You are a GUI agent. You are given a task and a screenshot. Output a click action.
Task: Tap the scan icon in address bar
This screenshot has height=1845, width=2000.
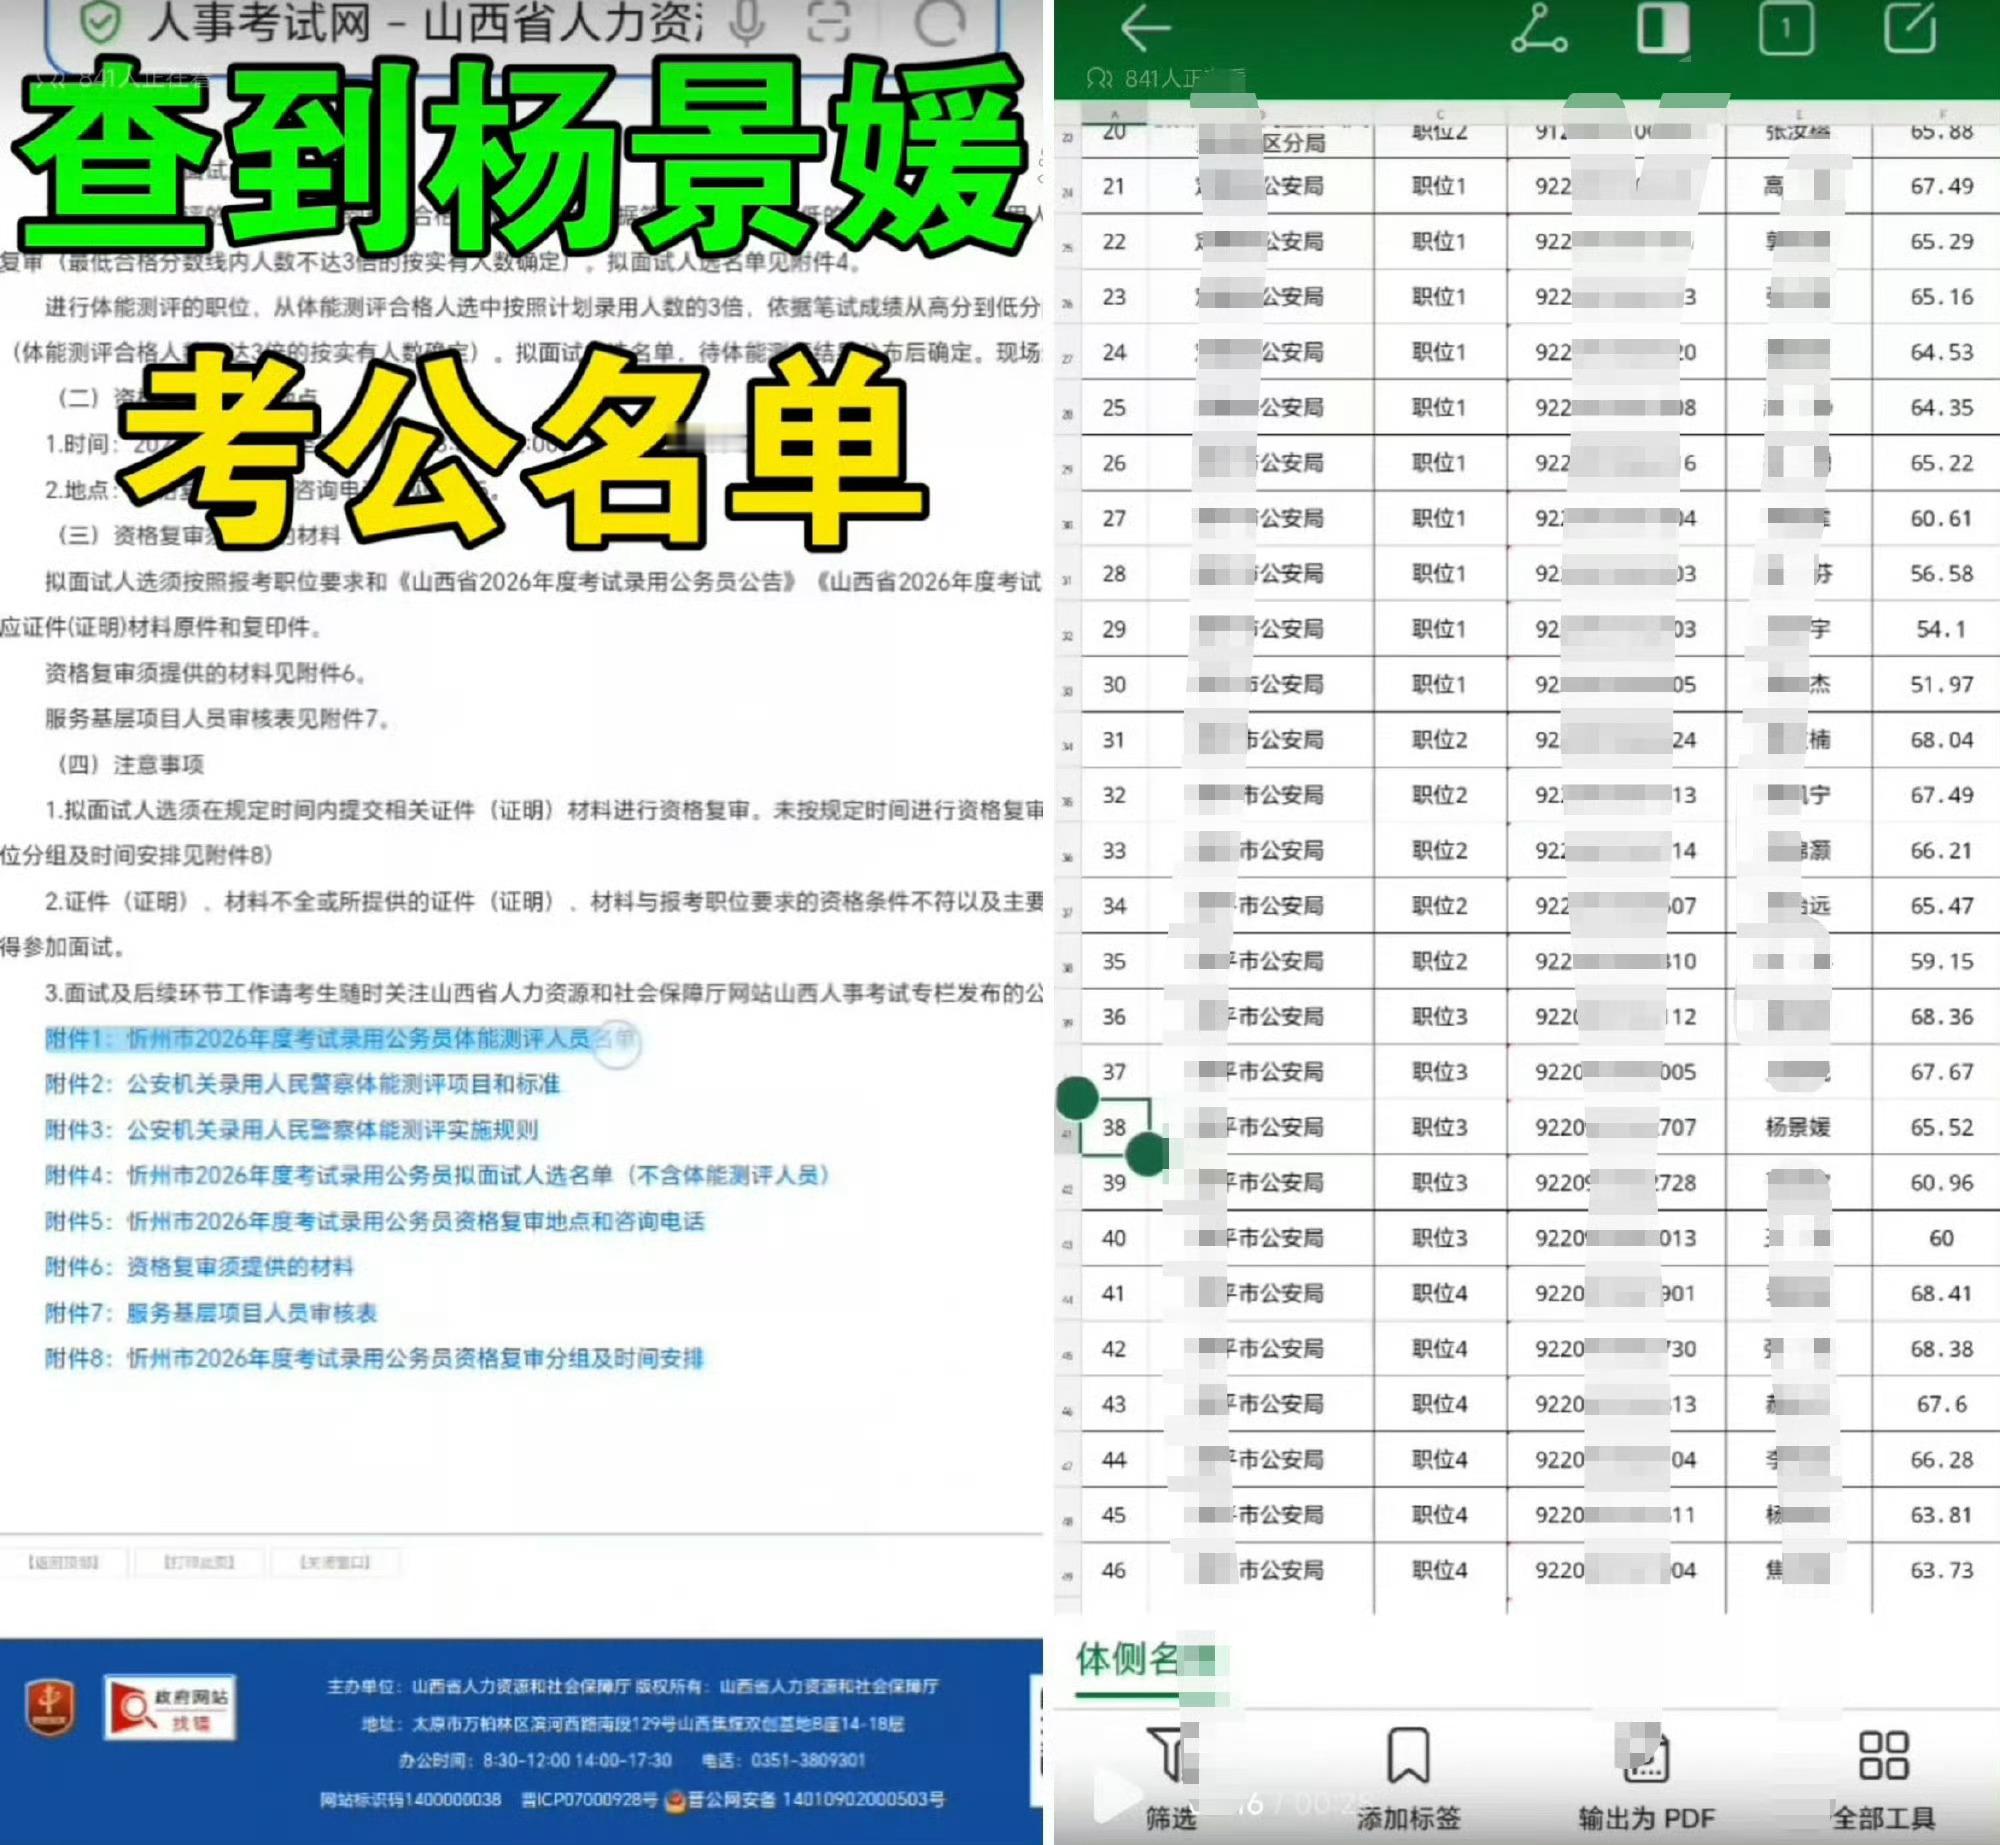point(829,22)
